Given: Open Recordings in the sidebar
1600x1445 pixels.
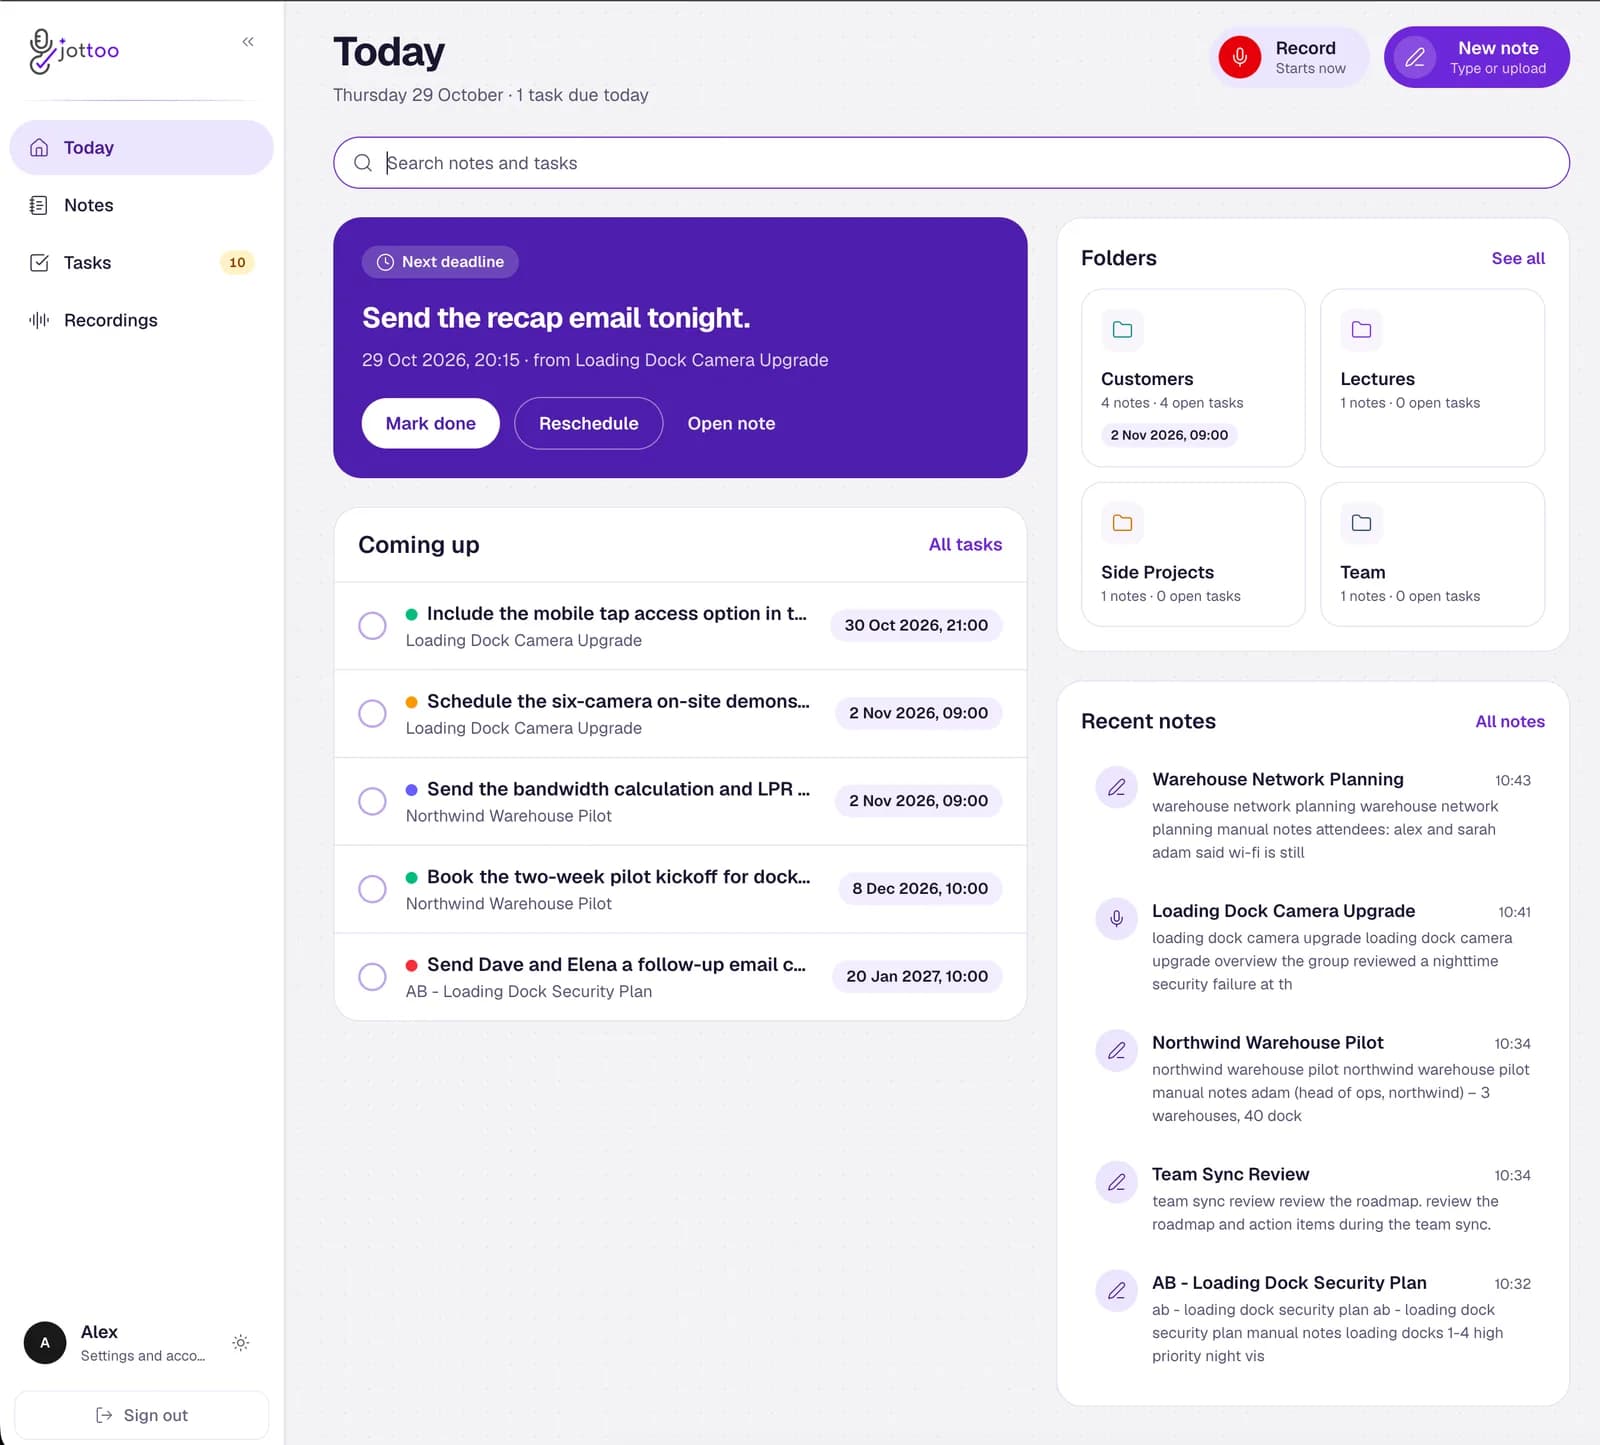Looking at the screenshot, I should (141, 320).
